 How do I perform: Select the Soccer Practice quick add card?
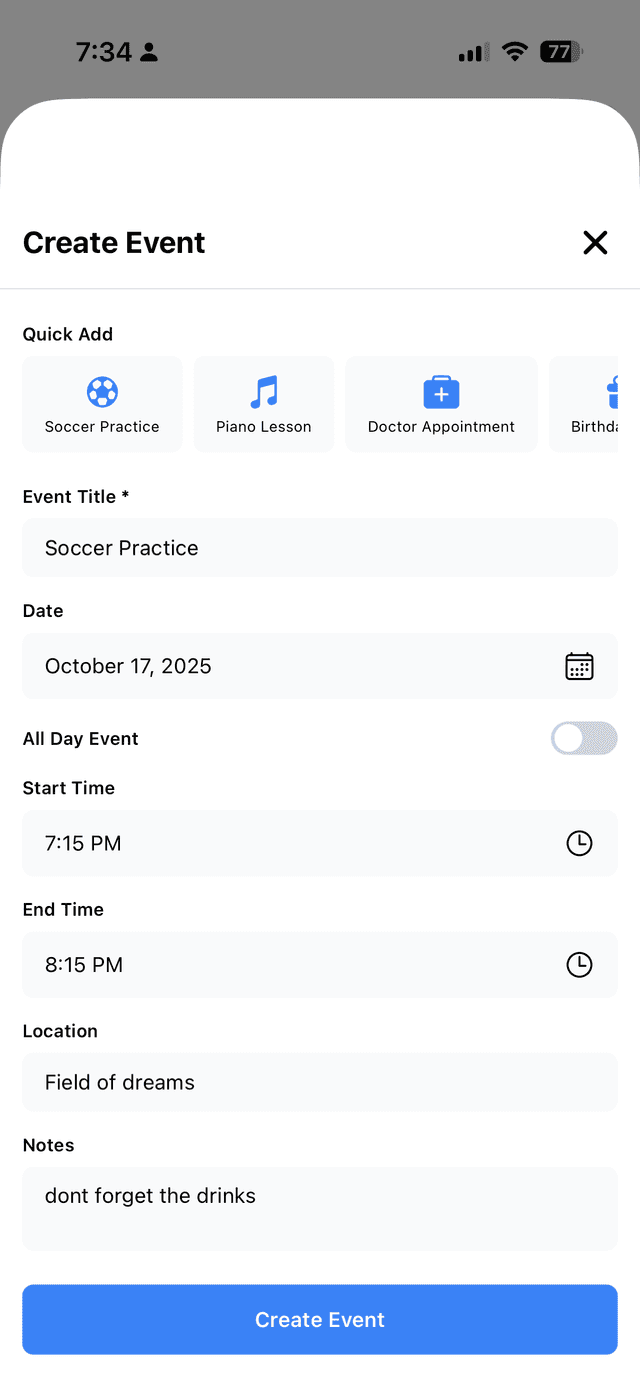tap(101, 403)
